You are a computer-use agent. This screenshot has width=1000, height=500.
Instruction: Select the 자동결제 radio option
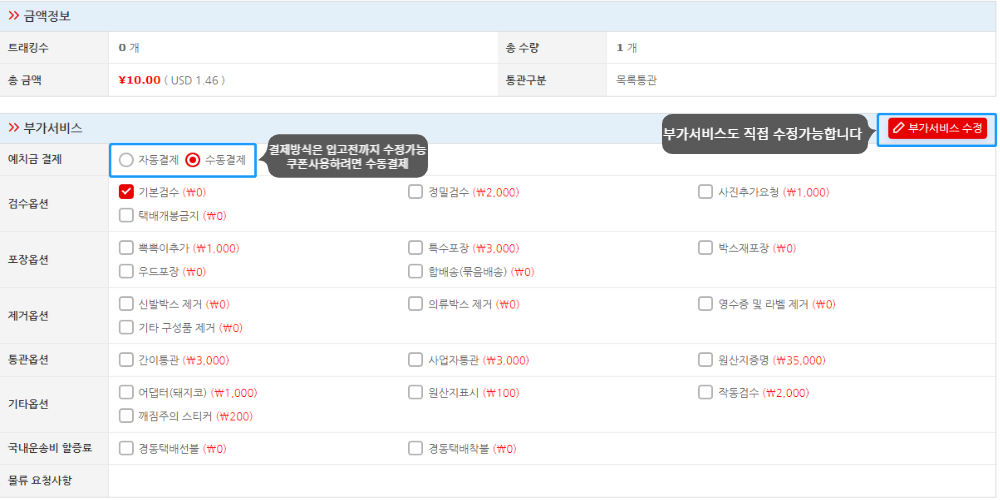(x=126, y=160)
